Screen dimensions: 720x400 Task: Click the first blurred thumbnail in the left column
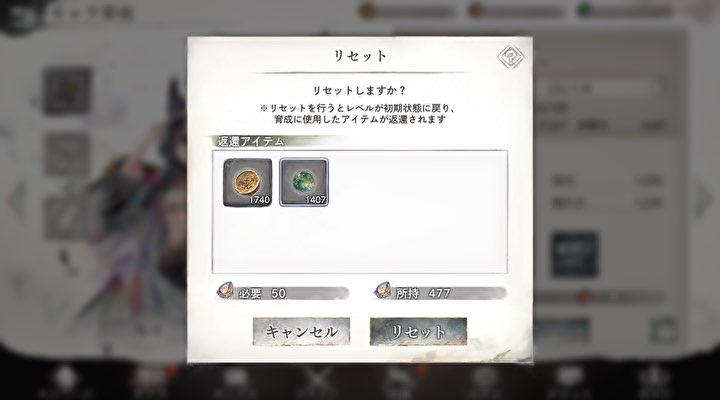point(68,90)
